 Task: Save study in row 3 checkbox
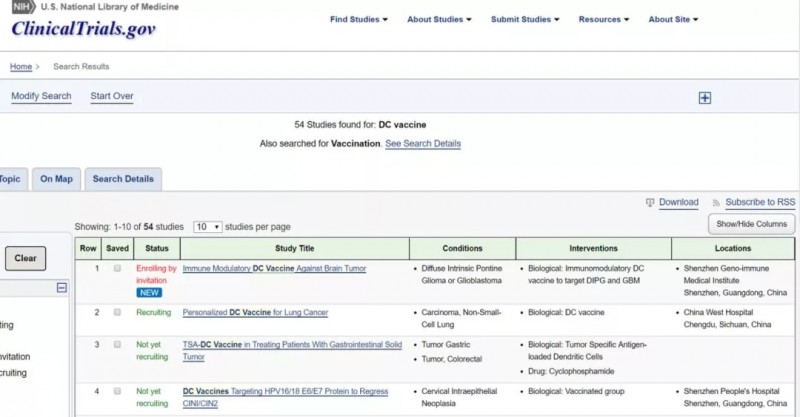pyautogui.click(x=117, y=345)
